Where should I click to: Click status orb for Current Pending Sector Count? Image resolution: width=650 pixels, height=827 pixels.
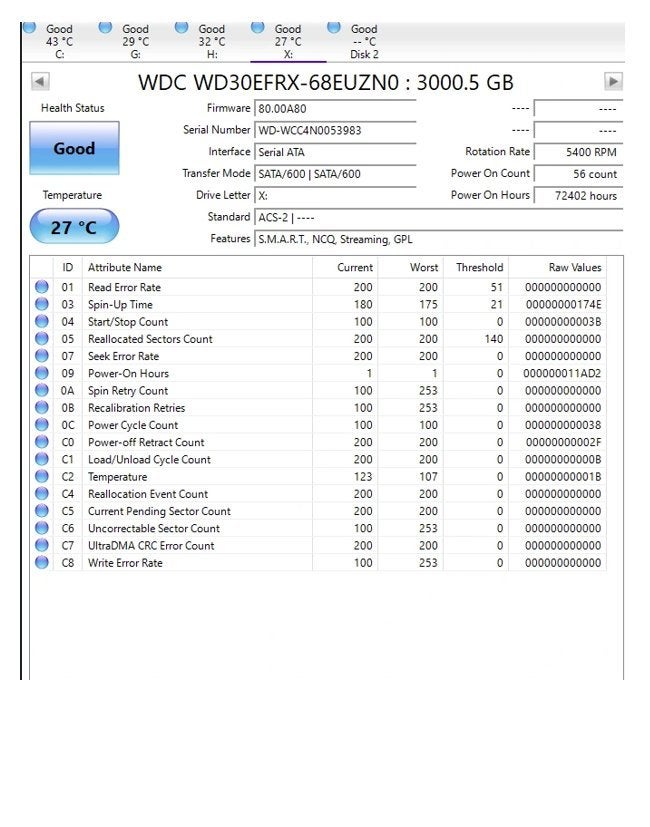point(42,511)
